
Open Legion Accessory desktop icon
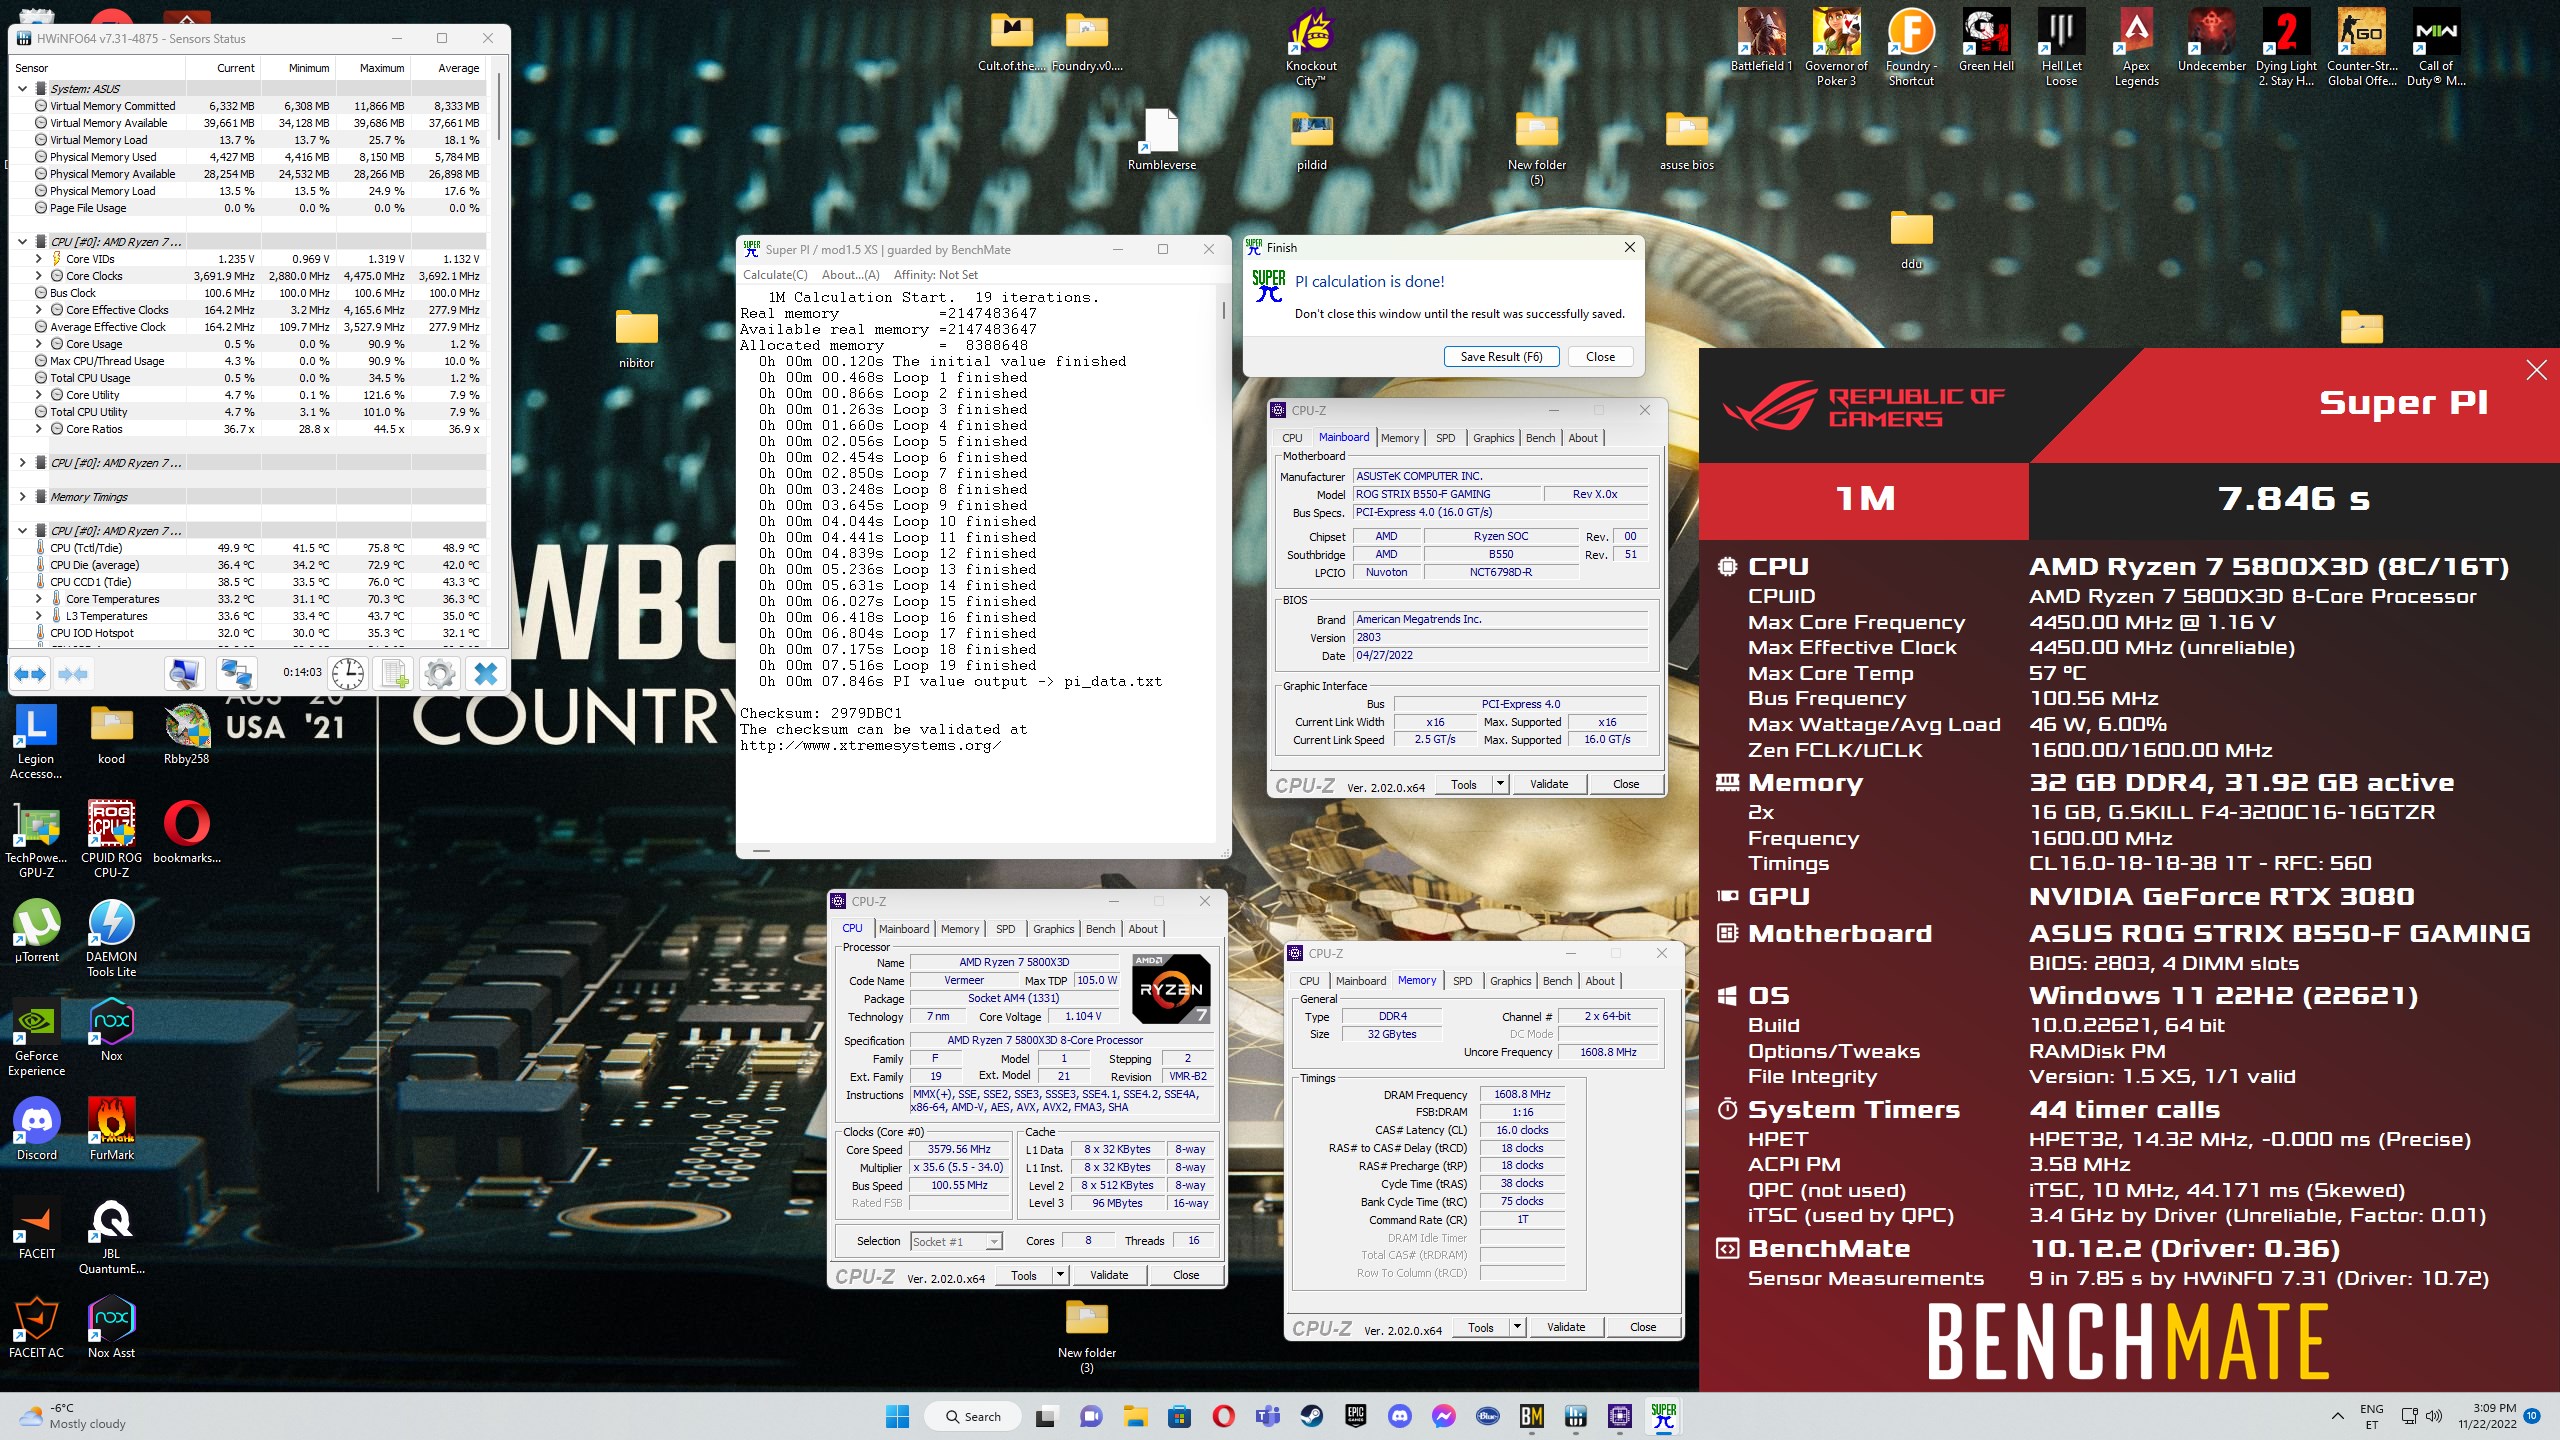[x=37, y=742]
